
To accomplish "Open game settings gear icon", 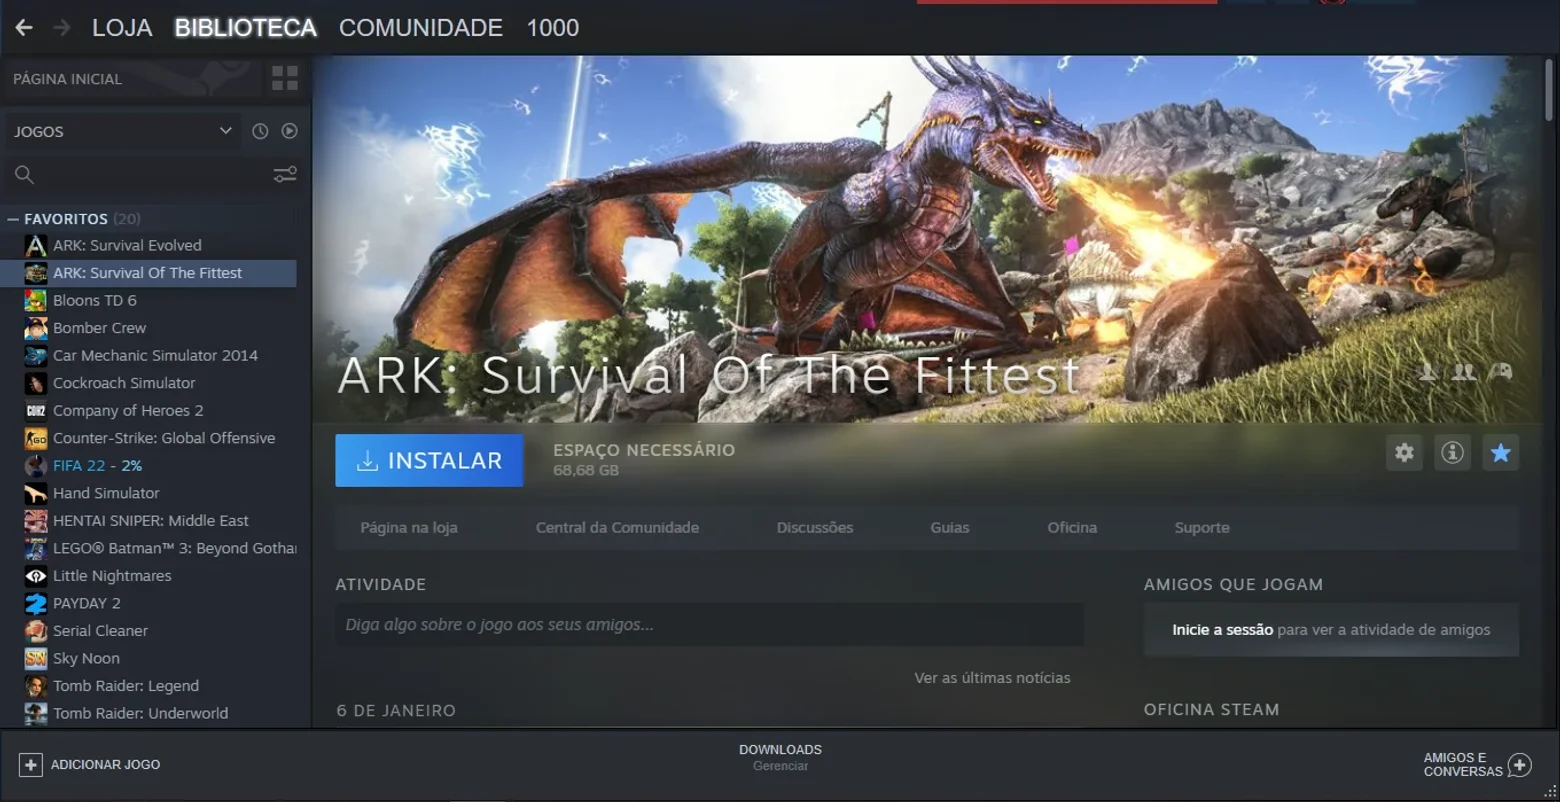I will point(1404,453).
